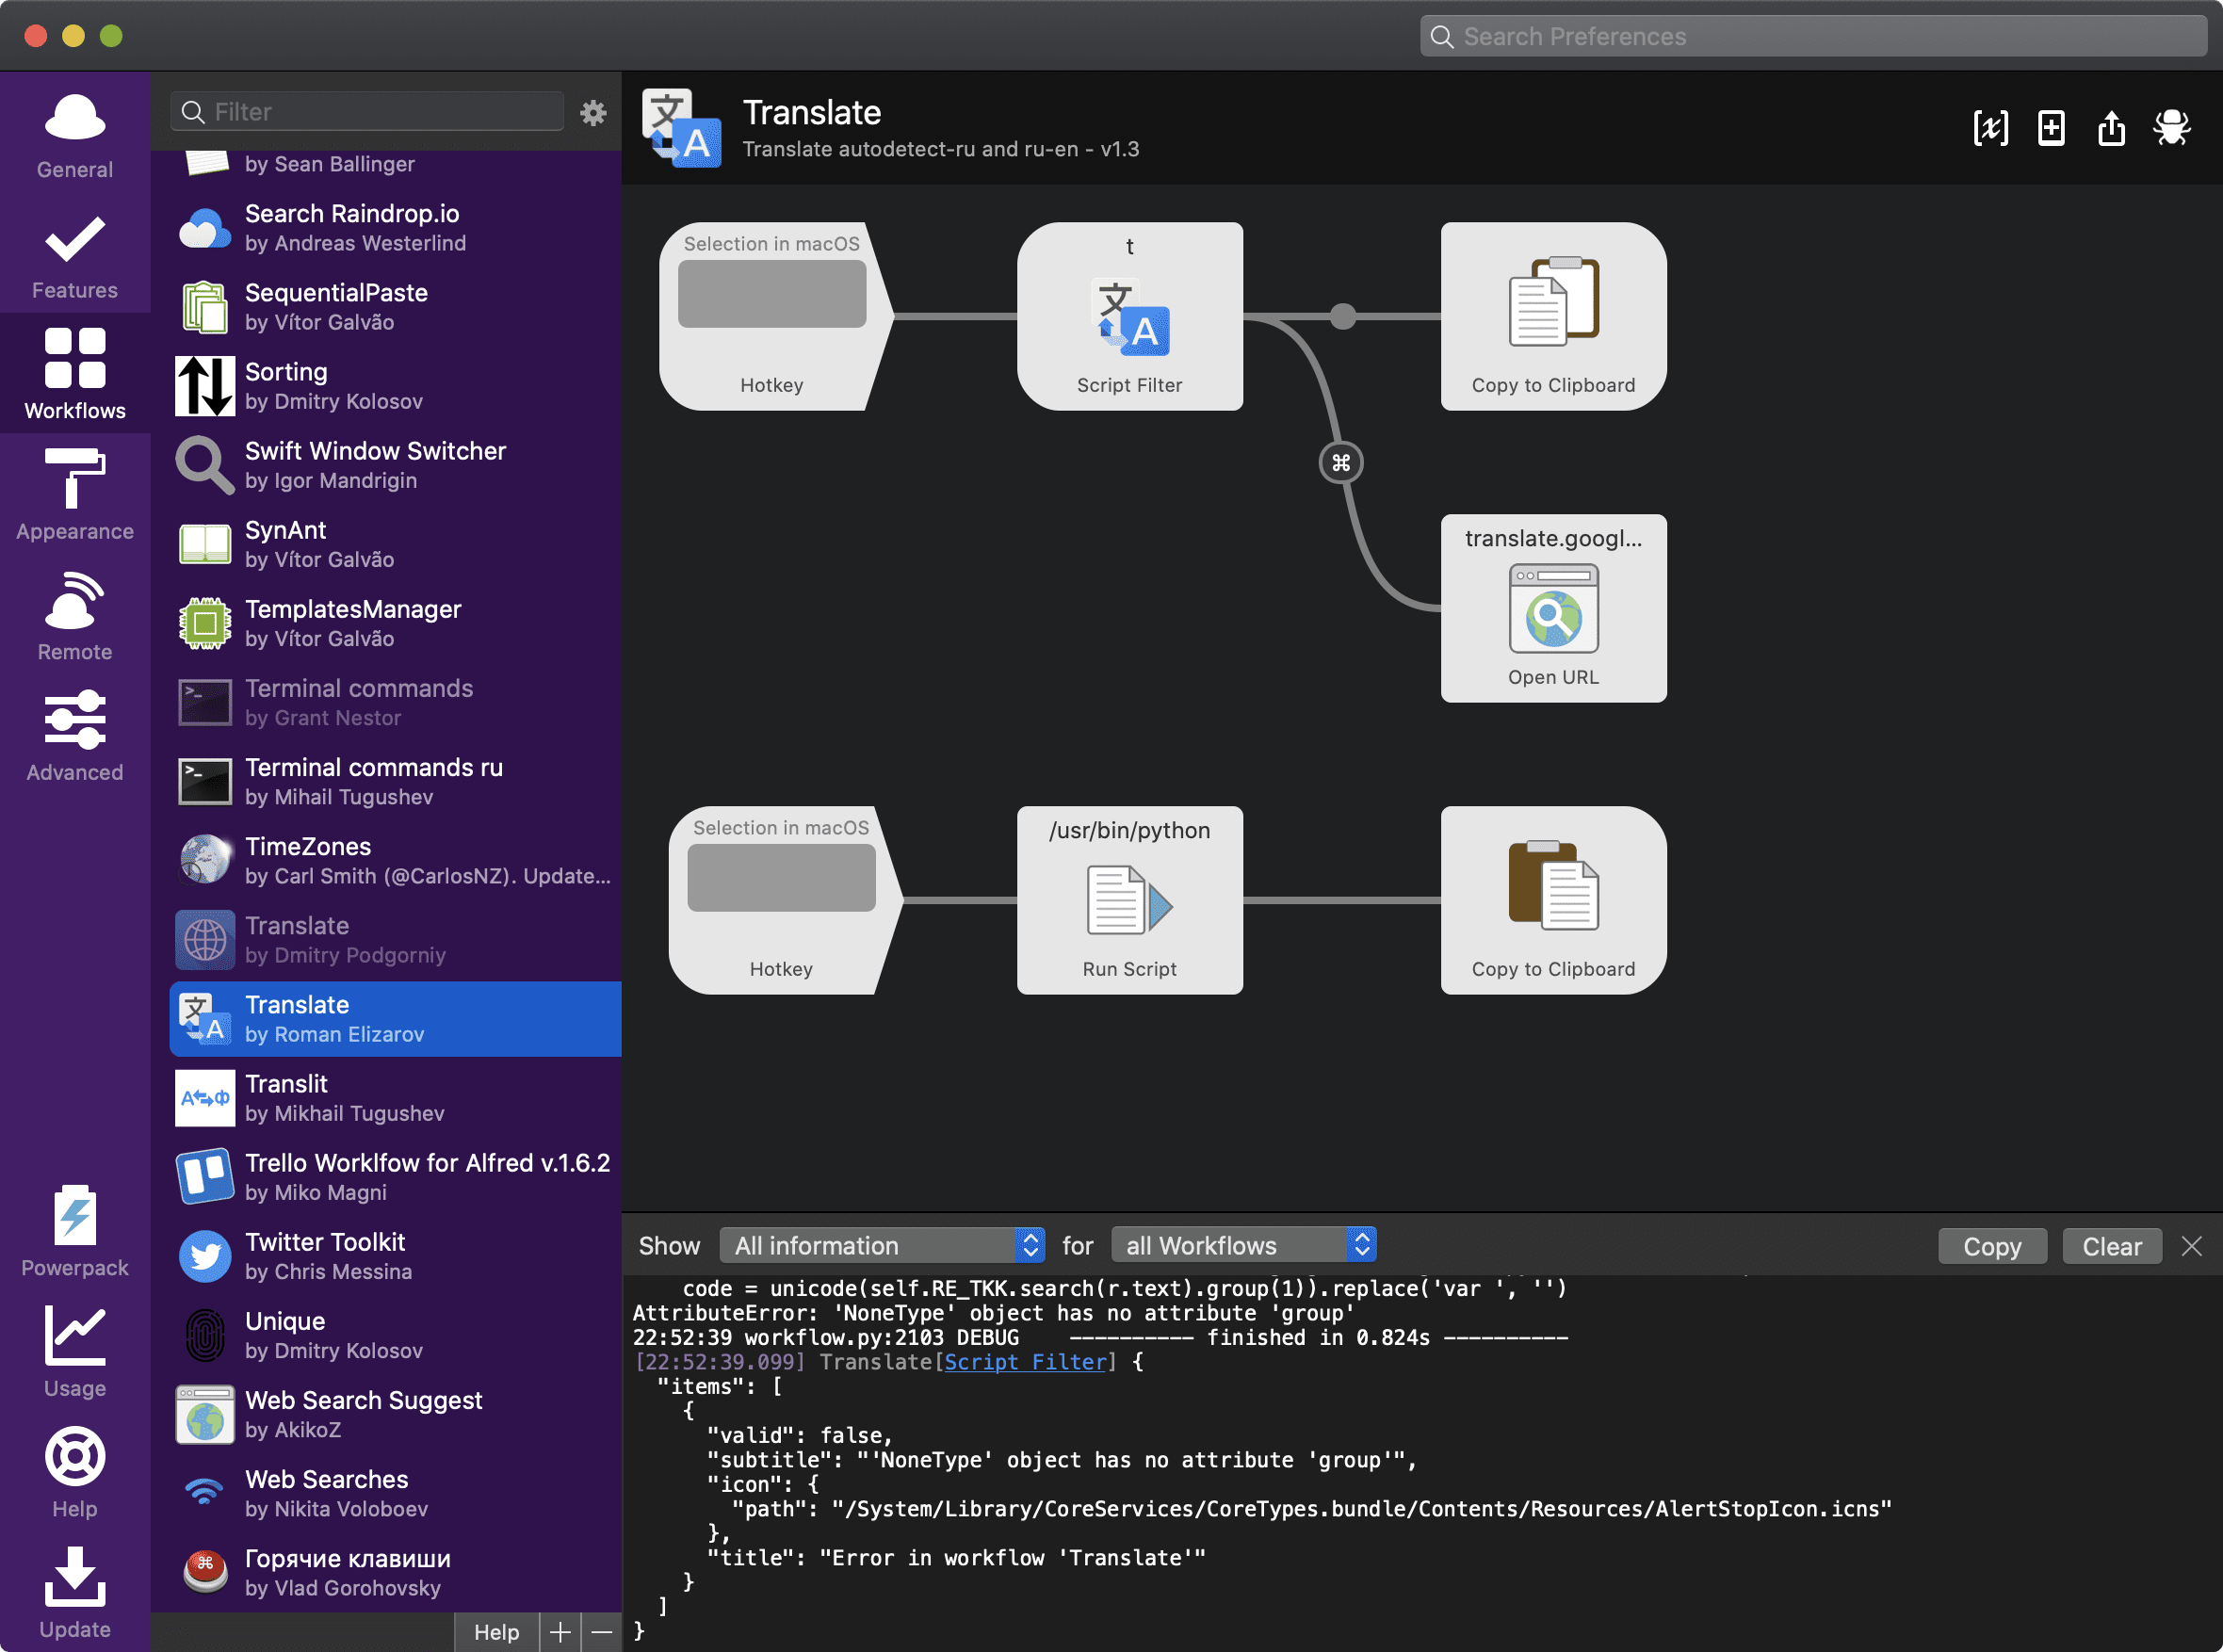Select Terminal commands ru workflow
This screenshot has width=2223, height=1652.
(395, 781)
